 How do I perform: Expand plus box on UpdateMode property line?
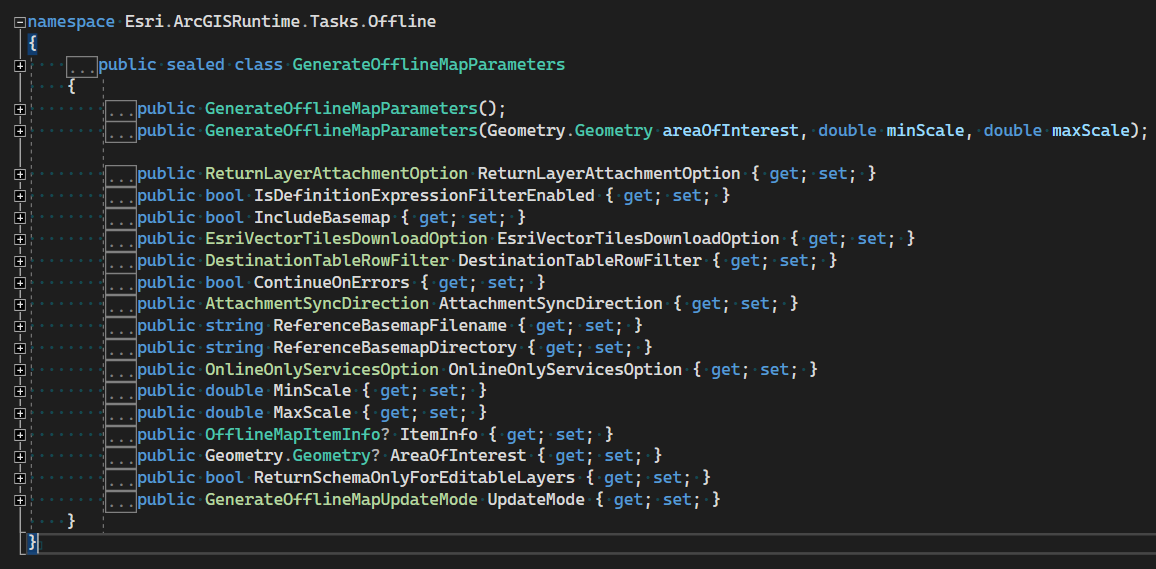[20, 500]
